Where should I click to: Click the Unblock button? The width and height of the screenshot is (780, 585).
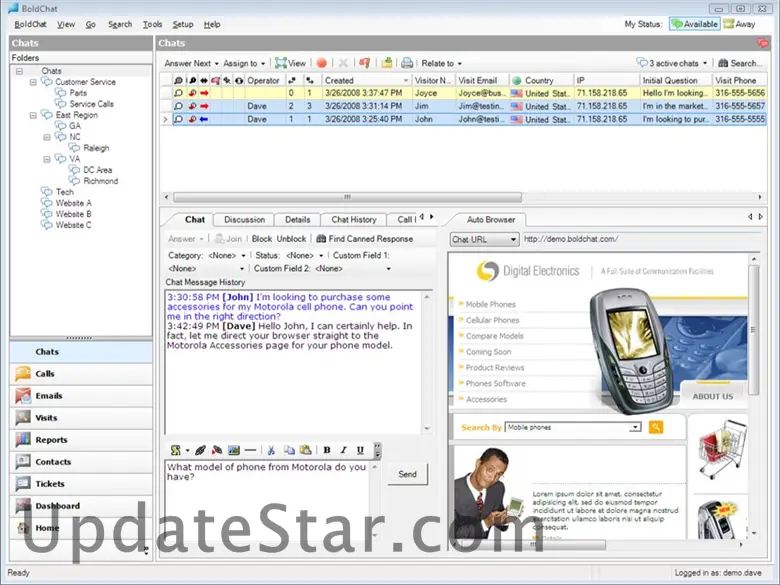coord(291,239)
